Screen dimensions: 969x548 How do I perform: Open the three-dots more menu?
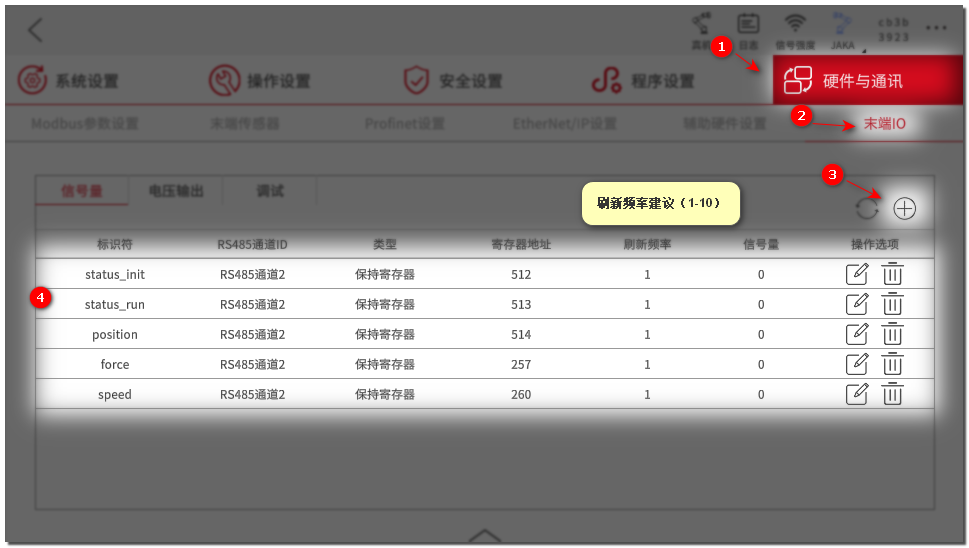[936, 28]
